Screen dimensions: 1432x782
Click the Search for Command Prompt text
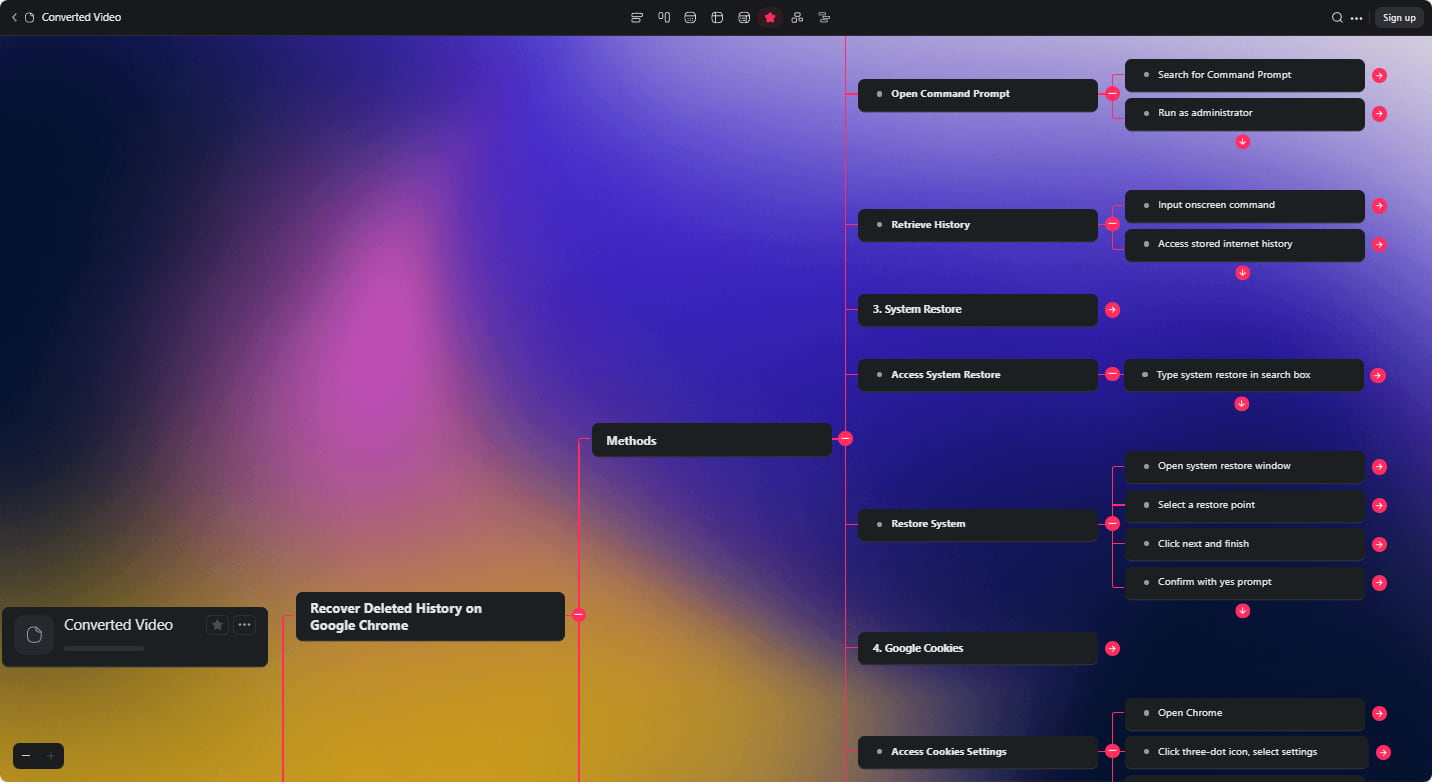[1224, 75]
